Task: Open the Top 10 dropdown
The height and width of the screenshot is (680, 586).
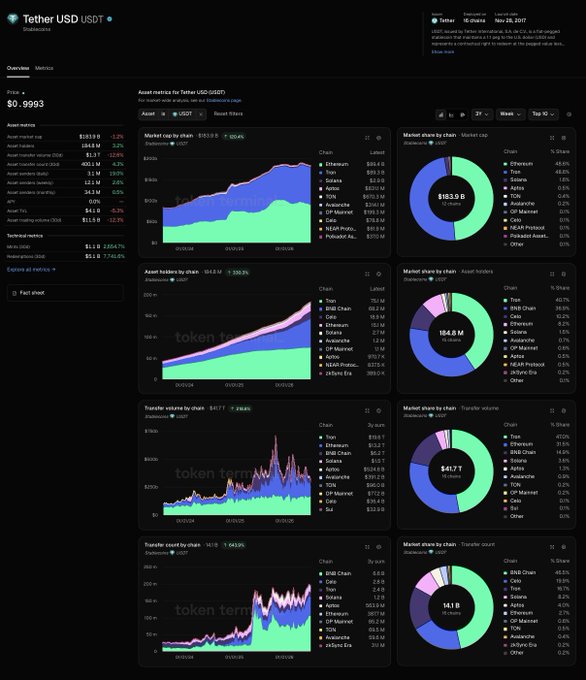Action: point(543,114)
